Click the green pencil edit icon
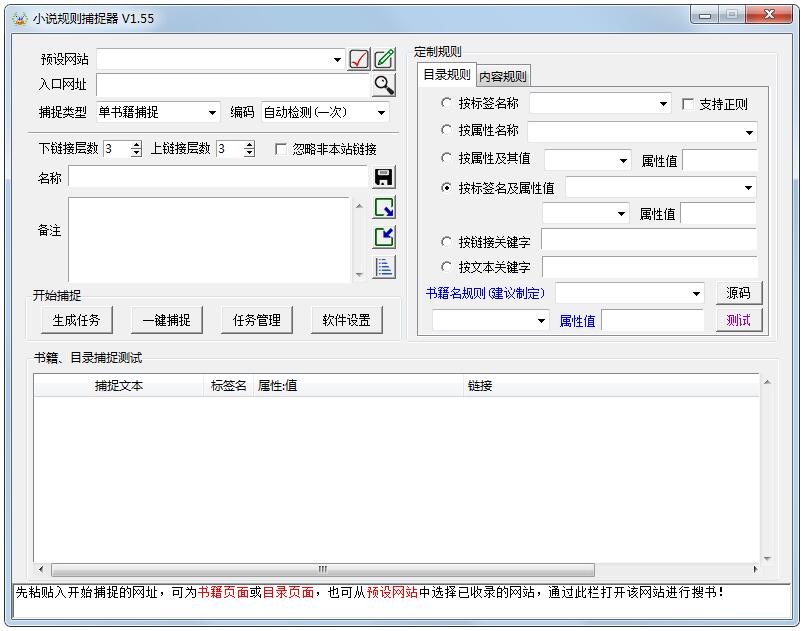Screen dimensions: 805x631 384,59
